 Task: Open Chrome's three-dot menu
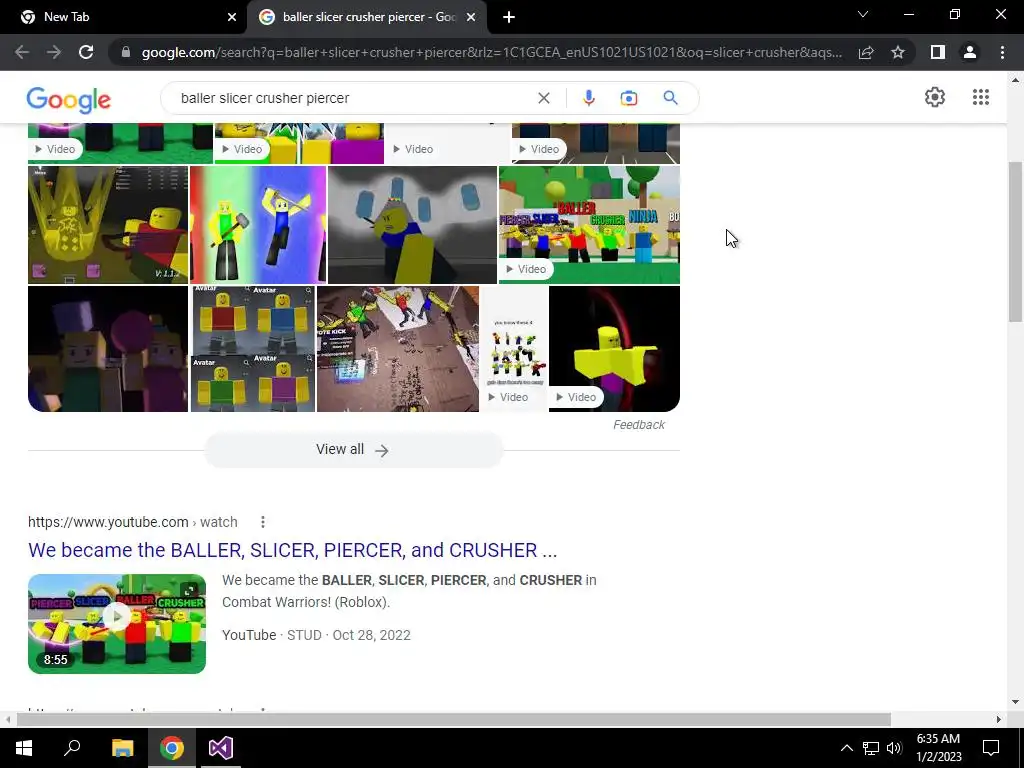[x=1002, y=52]
